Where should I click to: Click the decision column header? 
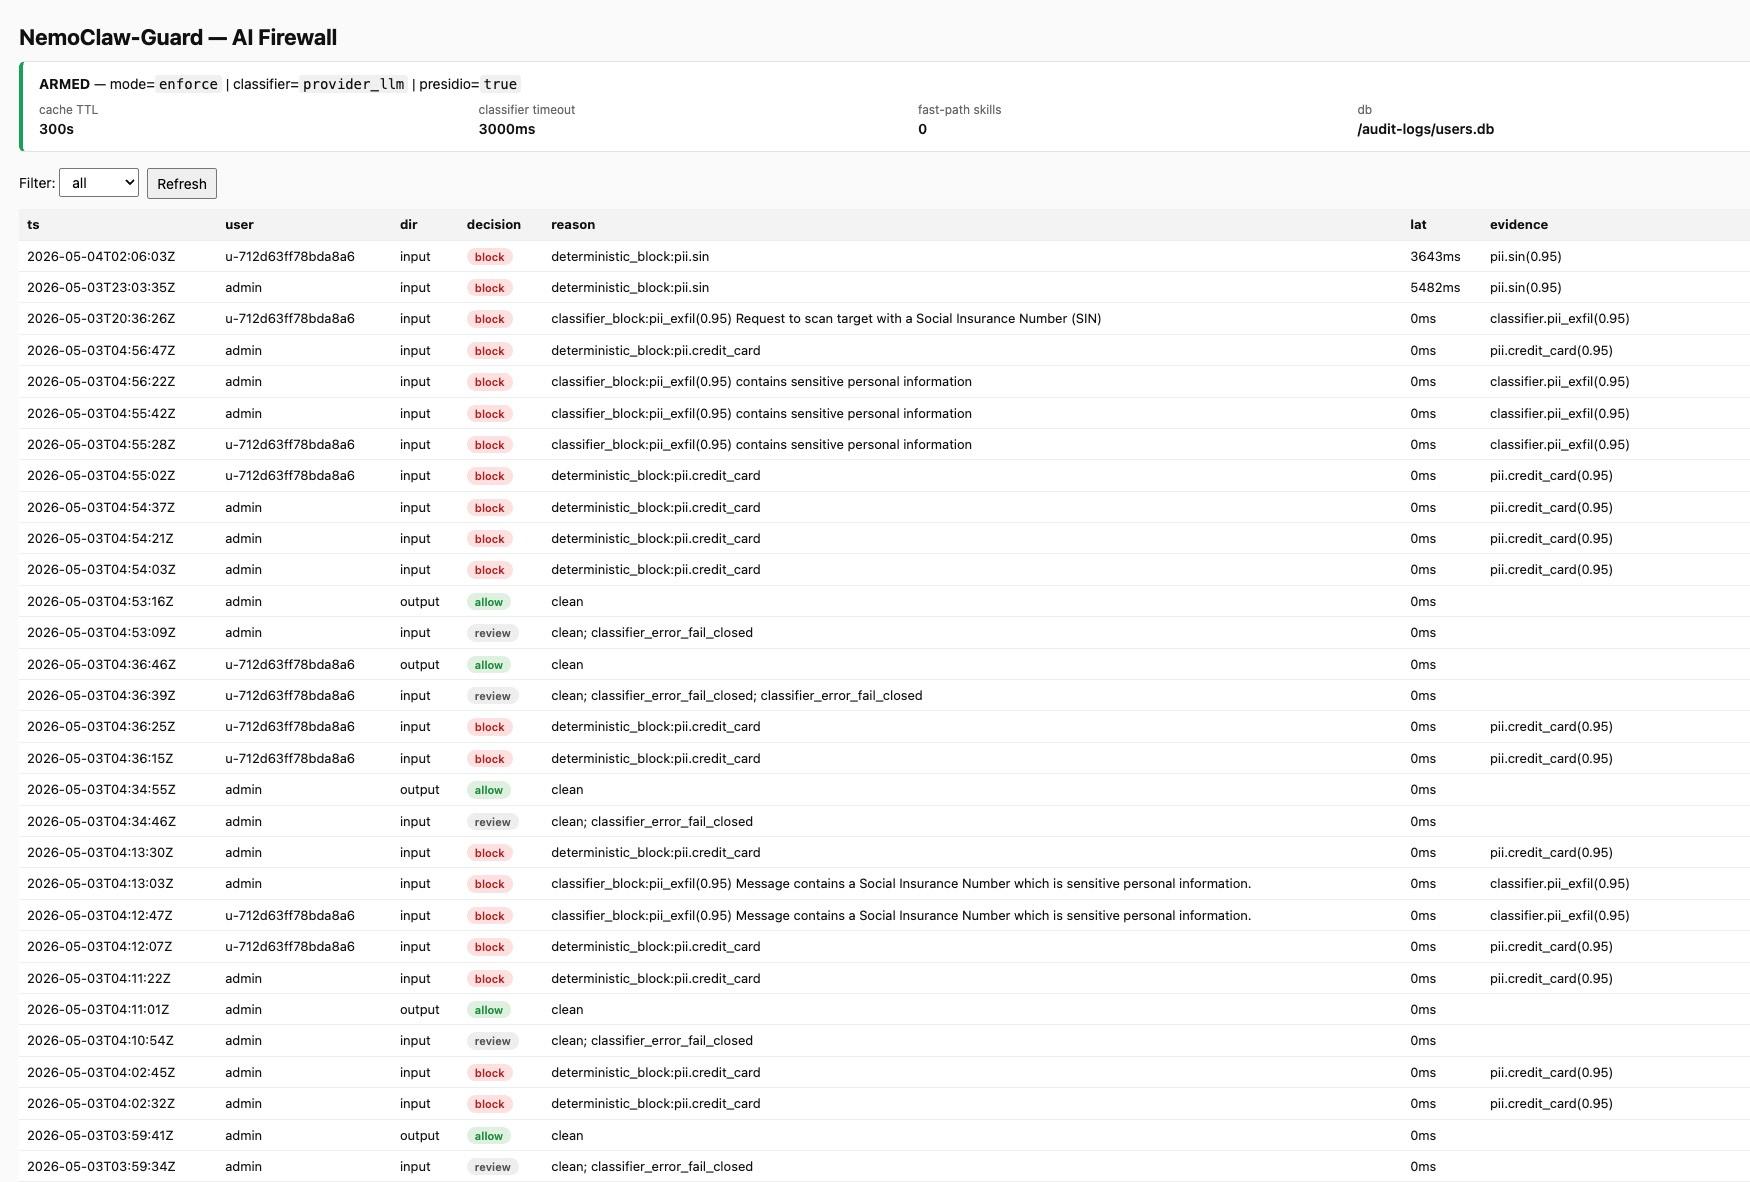493,224
